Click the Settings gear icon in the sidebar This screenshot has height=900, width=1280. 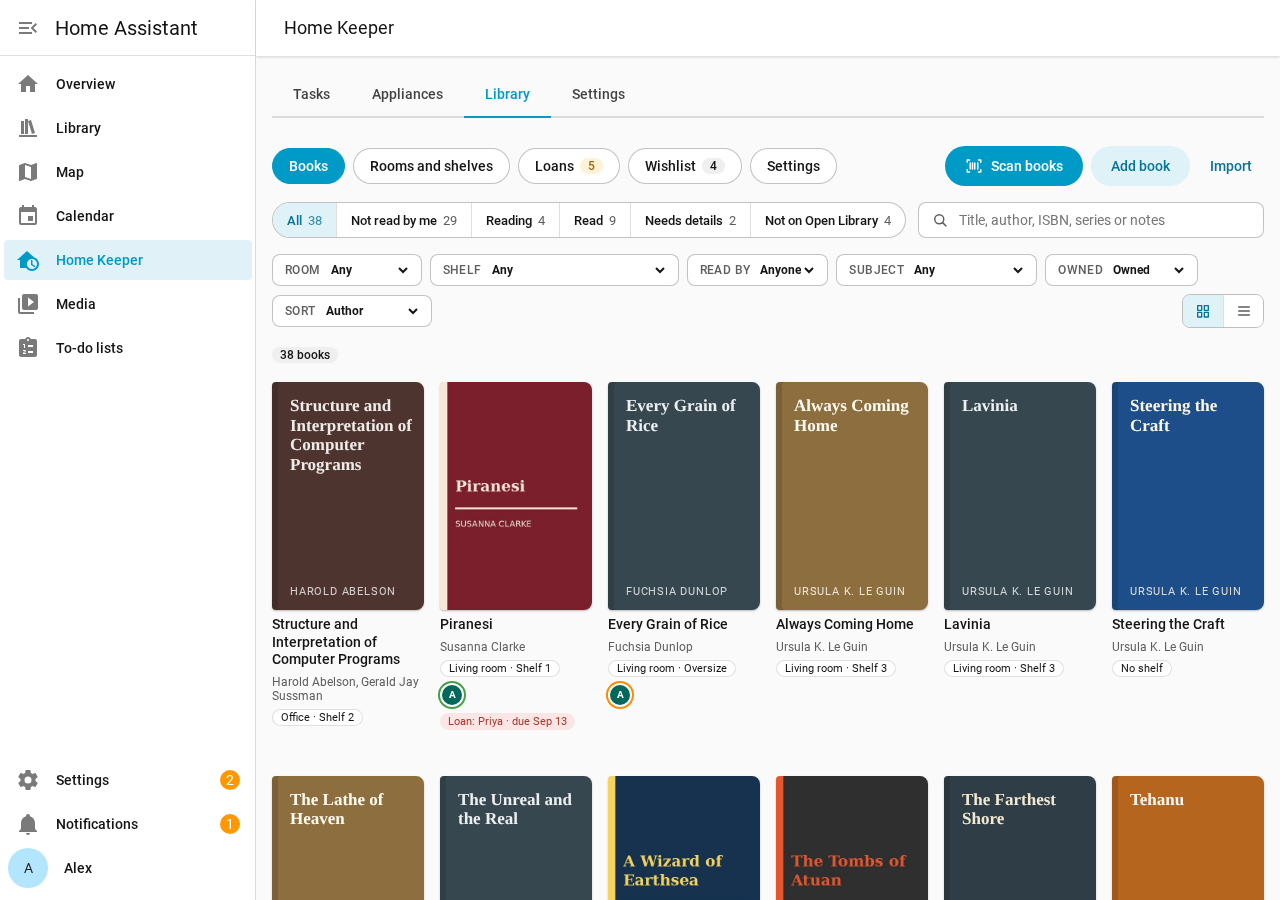[x=28, y=780]
